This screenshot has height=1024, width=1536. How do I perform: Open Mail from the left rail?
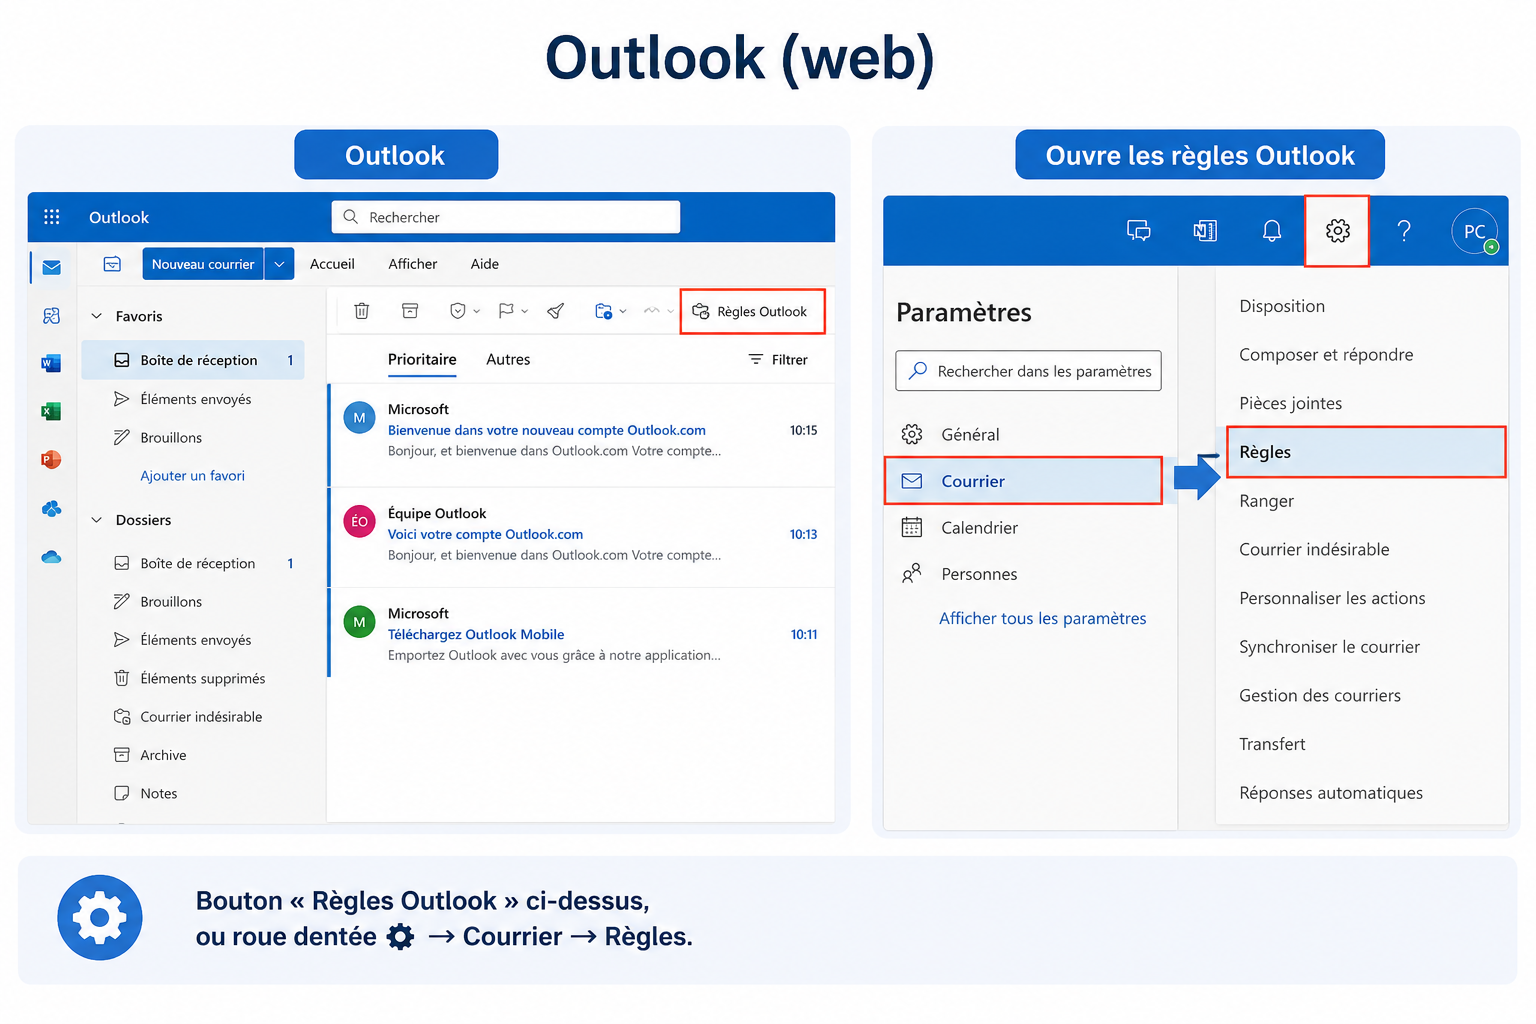[x=52, y=267]
